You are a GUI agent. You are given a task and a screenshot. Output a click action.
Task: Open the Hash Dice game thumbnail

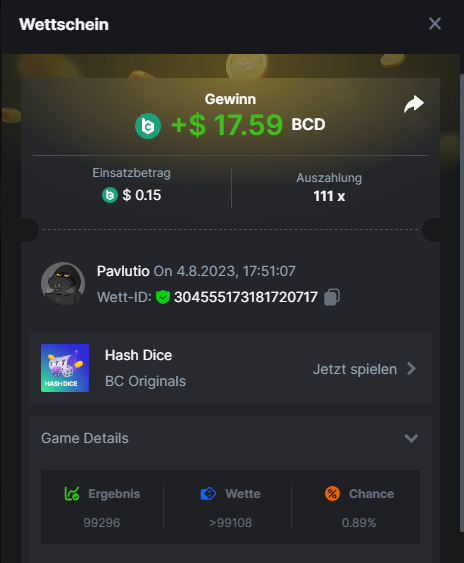(x=65, y=368)
